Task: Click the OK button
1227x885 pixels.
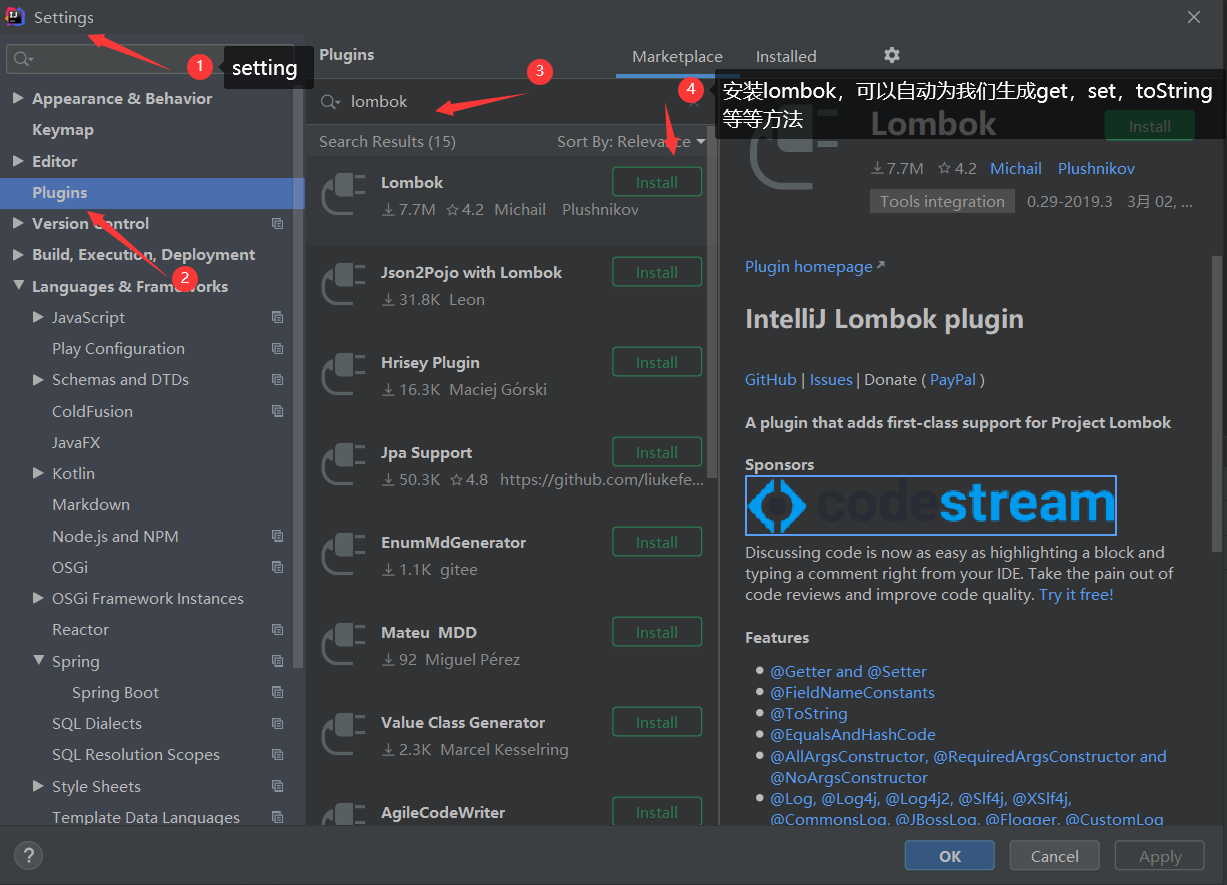Action: pos(950,856)
